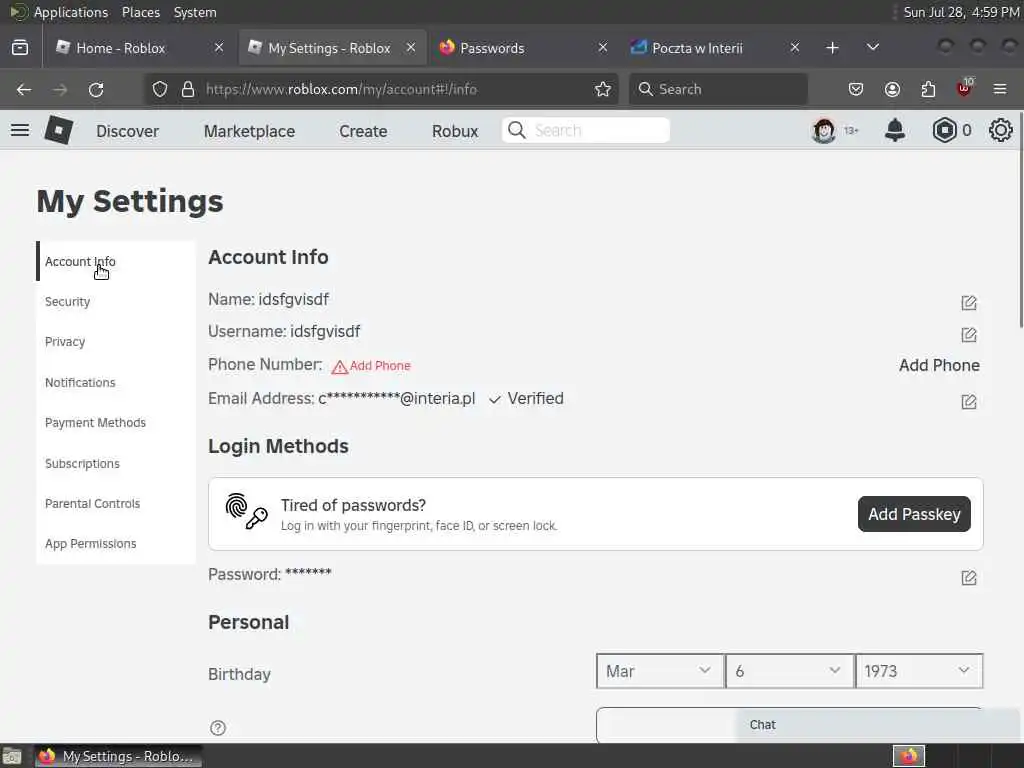Edit the Password pencil icon
1024x768 pixels.
point(969,577)
